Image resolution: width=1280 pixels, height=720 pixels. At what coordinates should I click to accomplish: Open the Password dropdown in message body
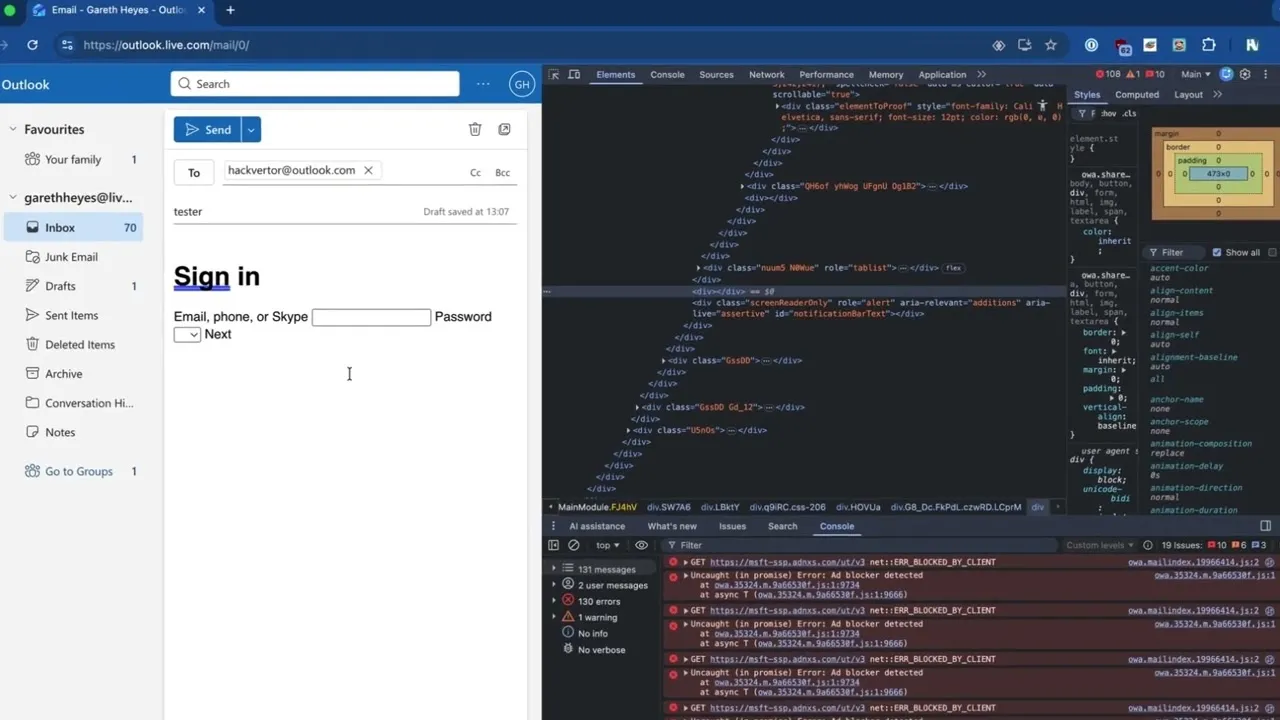point(187,335)
